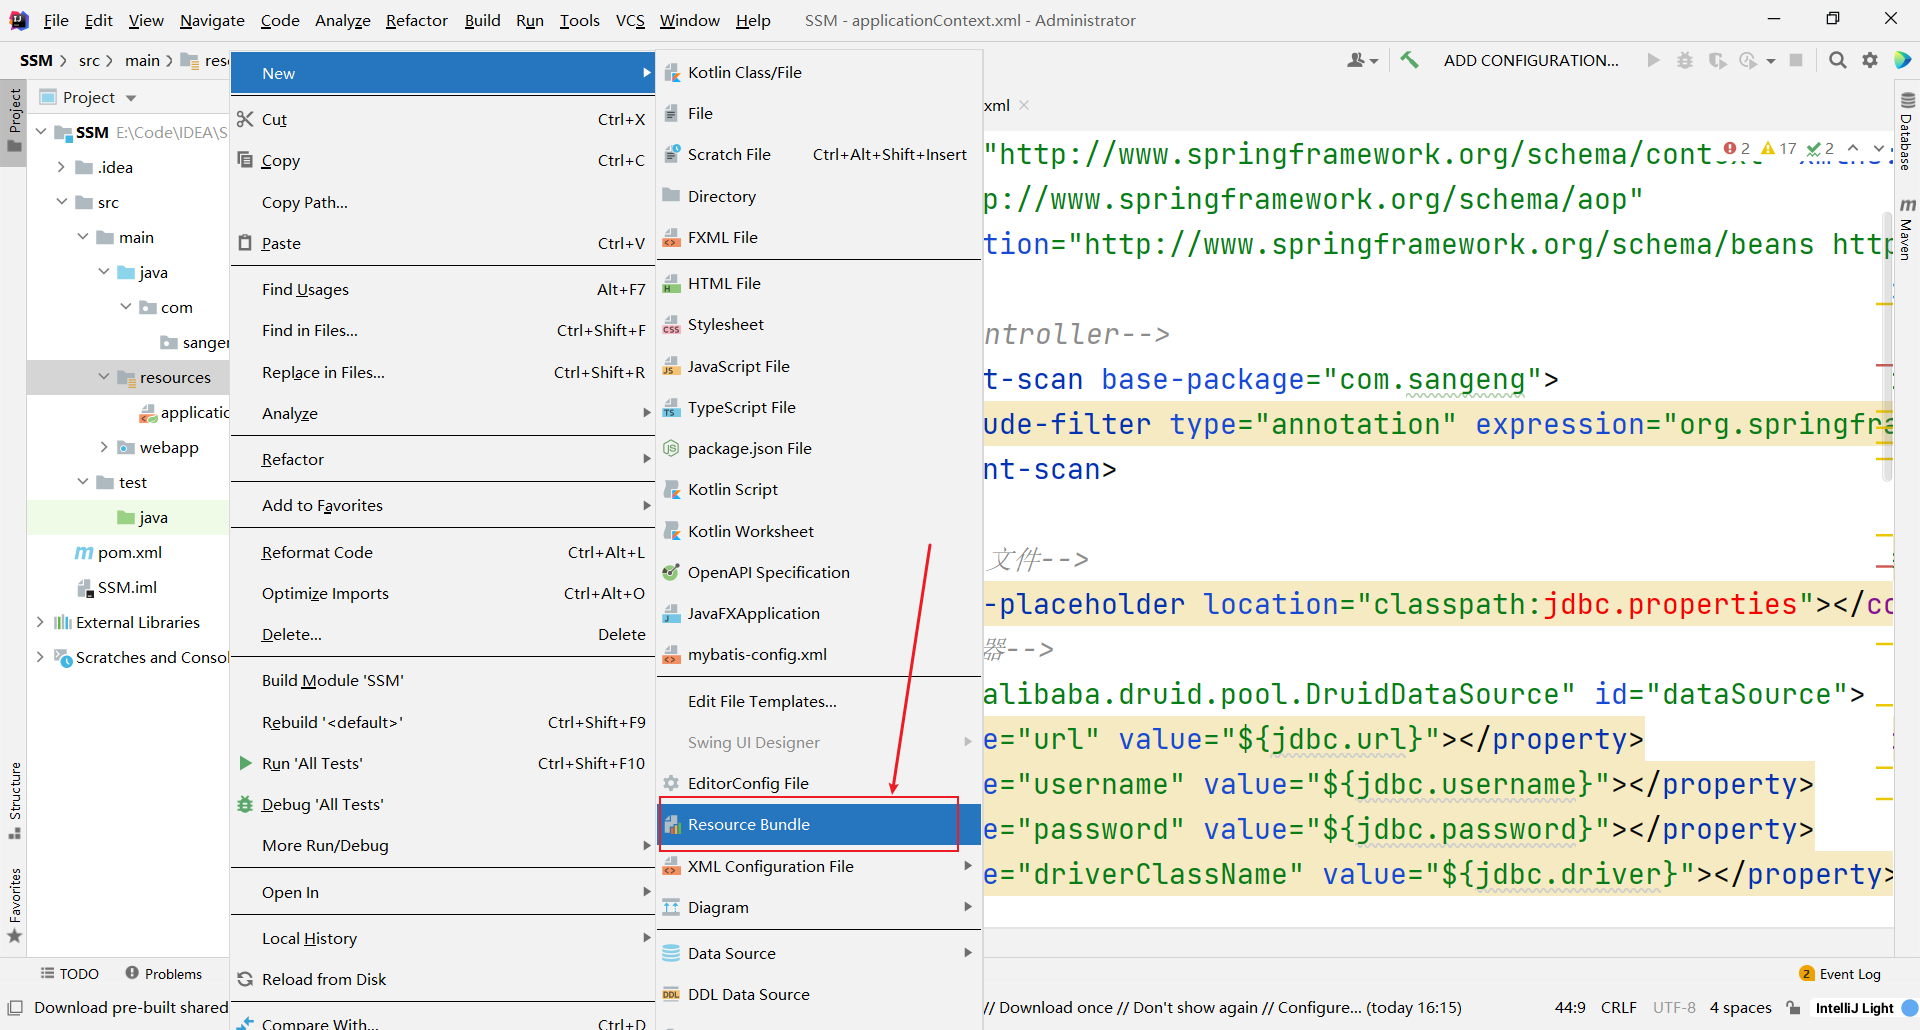Select DDL Data Source in New submenu

819,994
